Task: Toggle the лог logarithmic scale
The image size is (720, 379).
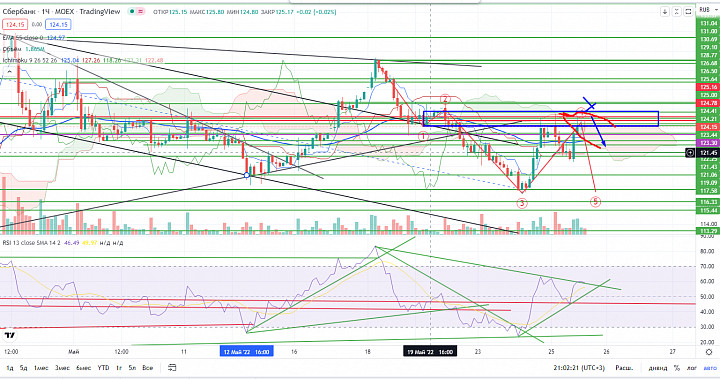Action: tap(691, 368)
